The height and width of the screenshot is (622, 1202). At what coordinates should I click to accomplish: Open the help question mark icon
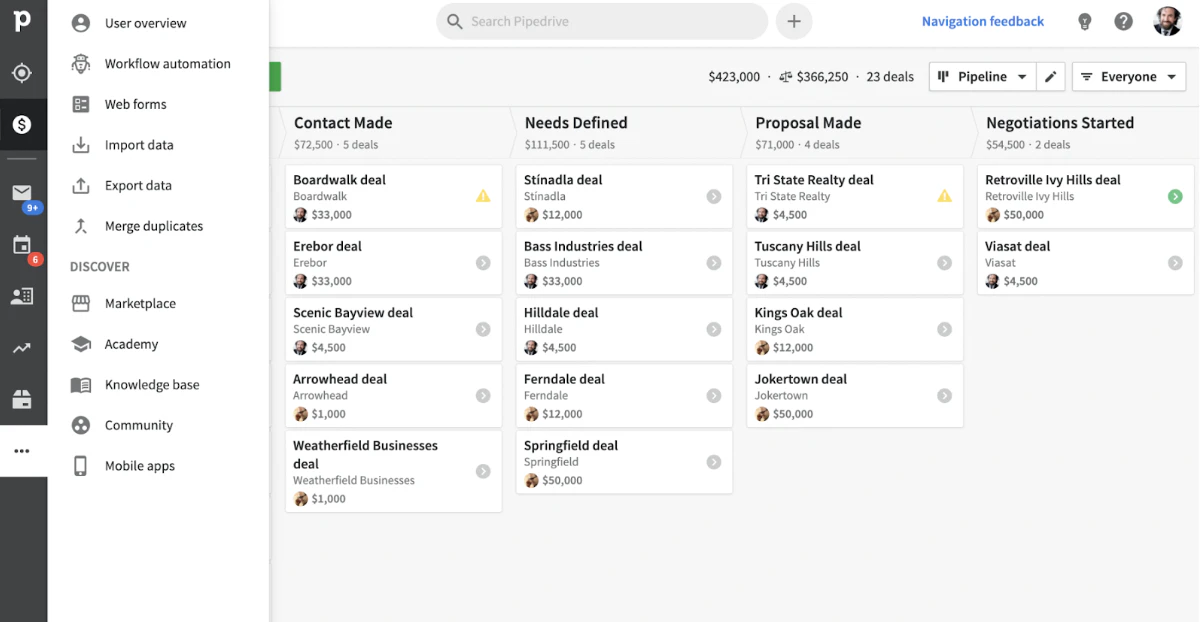click(1124, 21)
